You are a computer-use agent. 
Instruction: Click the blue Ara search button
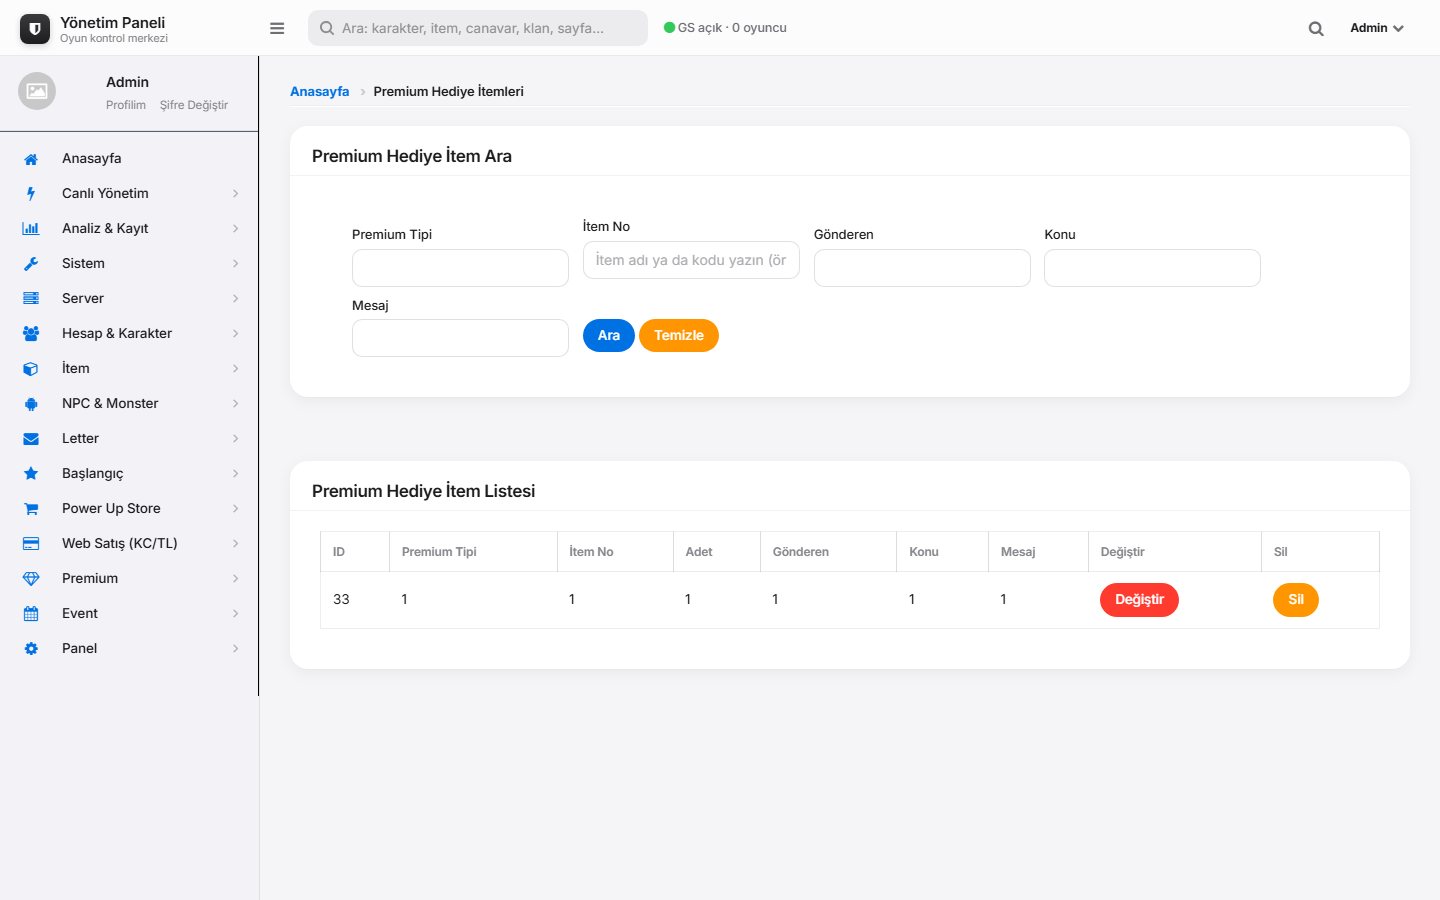(x=609, y=336)
